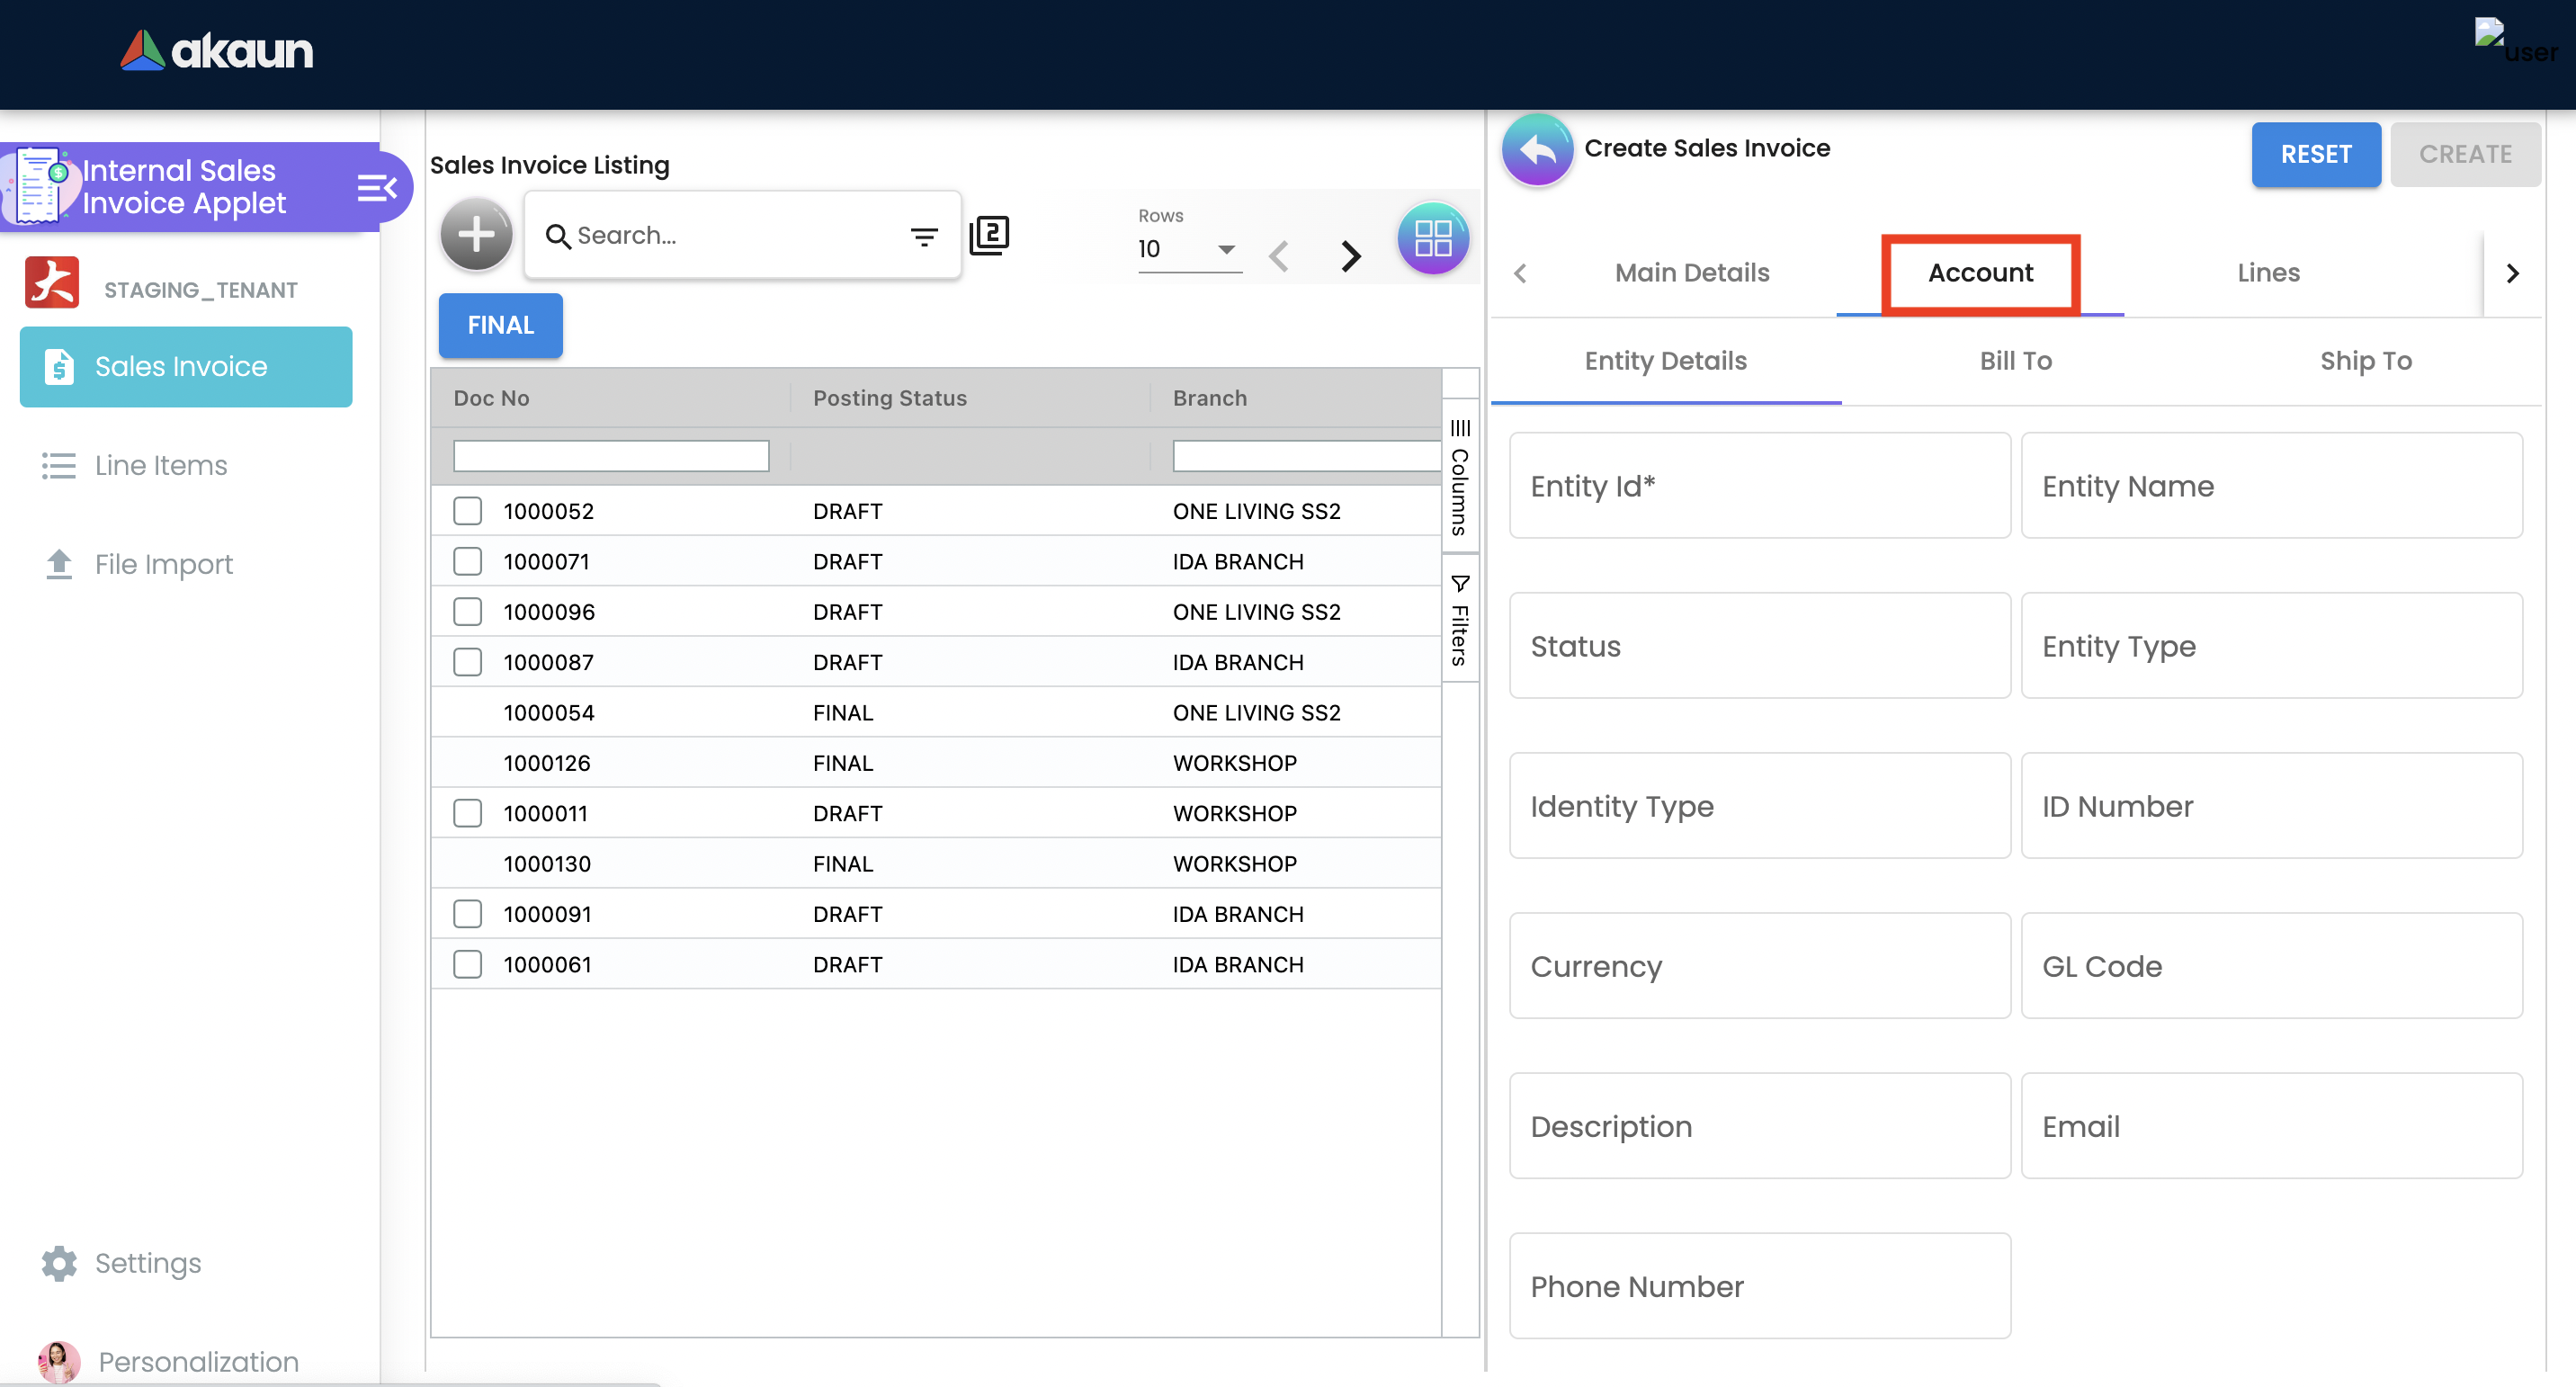Click the back arrow beside Create Sales Invoice
The image size is (2576, 1387).
click(1537, 150)
